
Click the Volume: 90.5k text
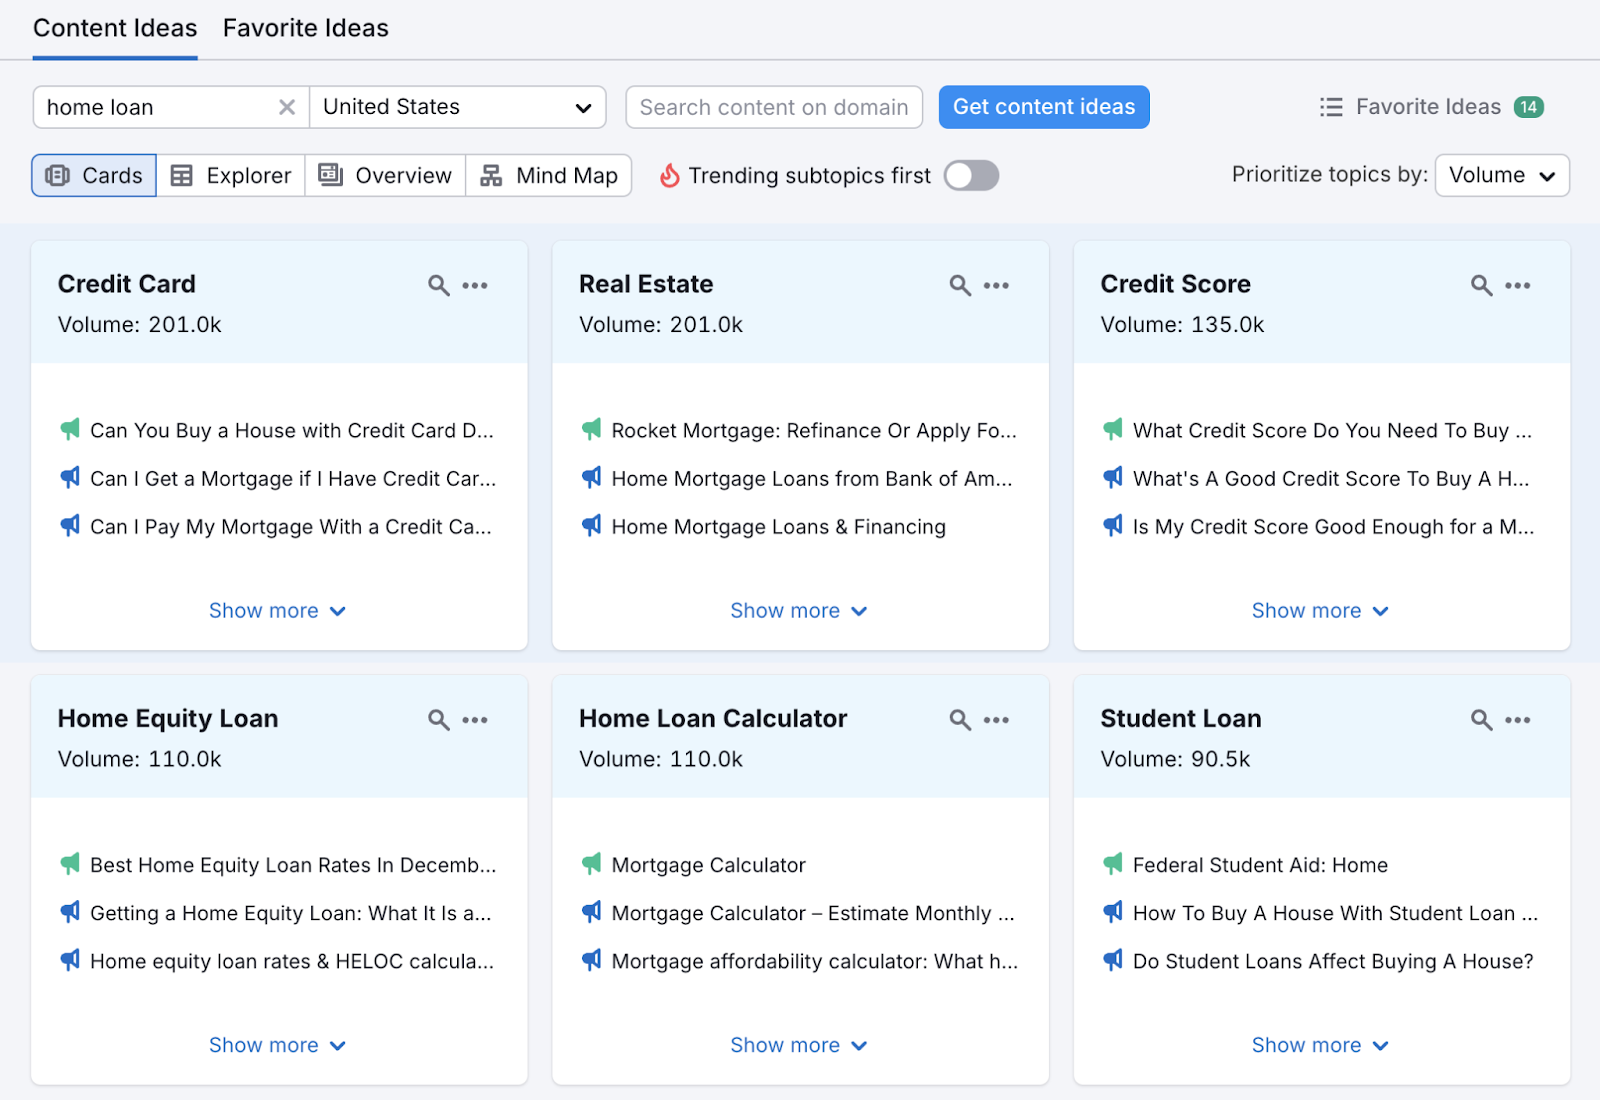pos(1175,759)
